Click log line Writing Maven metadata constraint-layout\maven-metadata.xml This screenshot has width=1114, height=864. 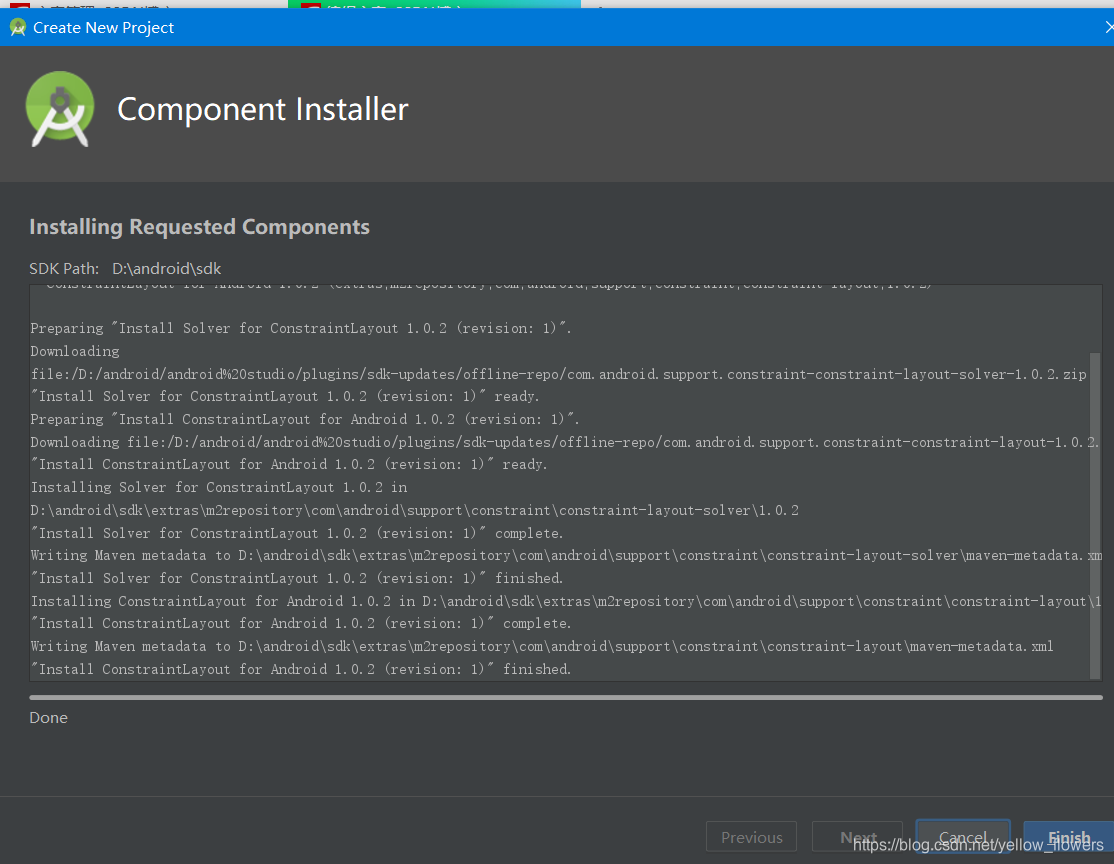(x=542, y=646)
